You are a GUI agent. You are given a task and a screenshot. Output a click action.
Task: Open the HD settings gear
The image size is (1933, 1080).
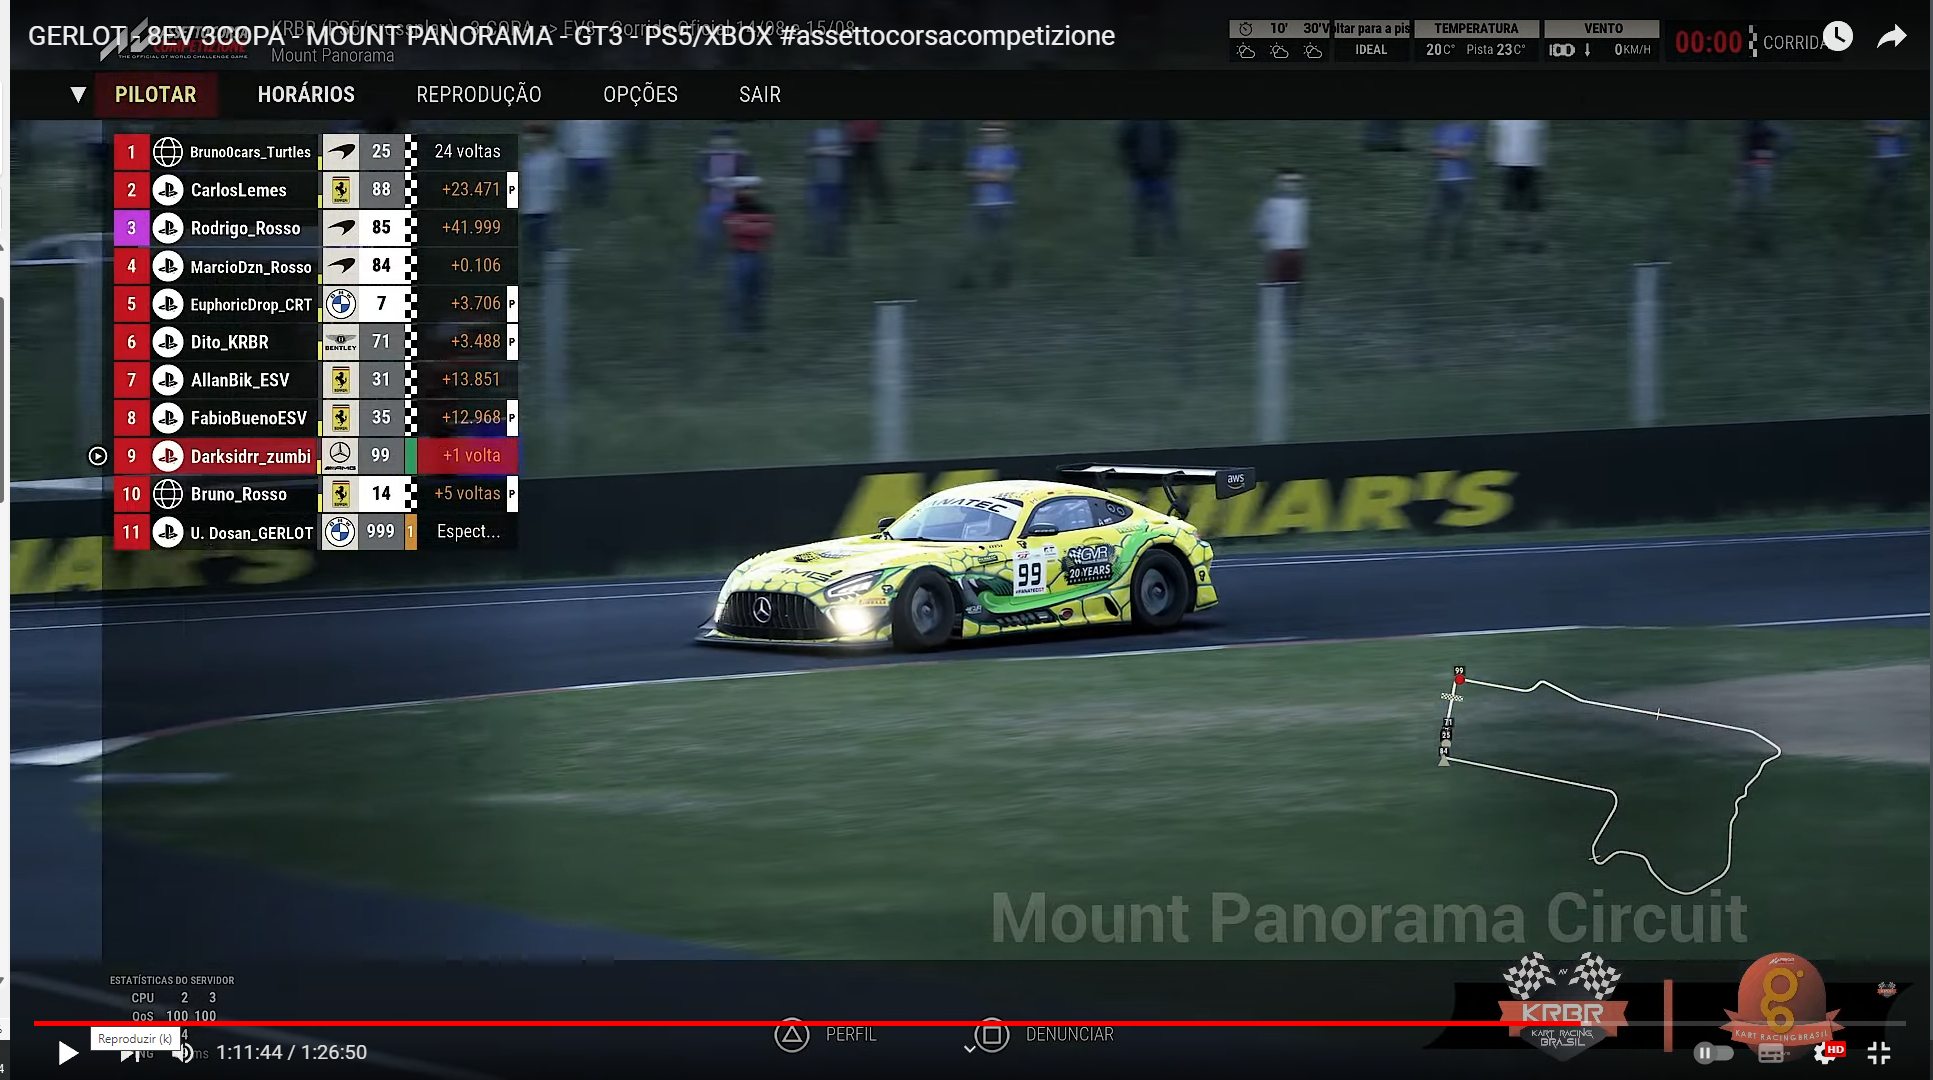[x=1828, y=1052]
